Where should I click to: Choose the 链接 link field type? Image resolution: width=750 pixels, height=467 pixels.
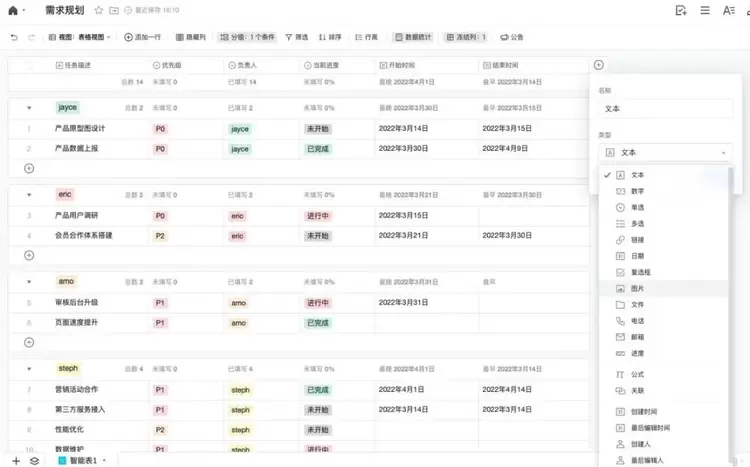pos(664,240)
